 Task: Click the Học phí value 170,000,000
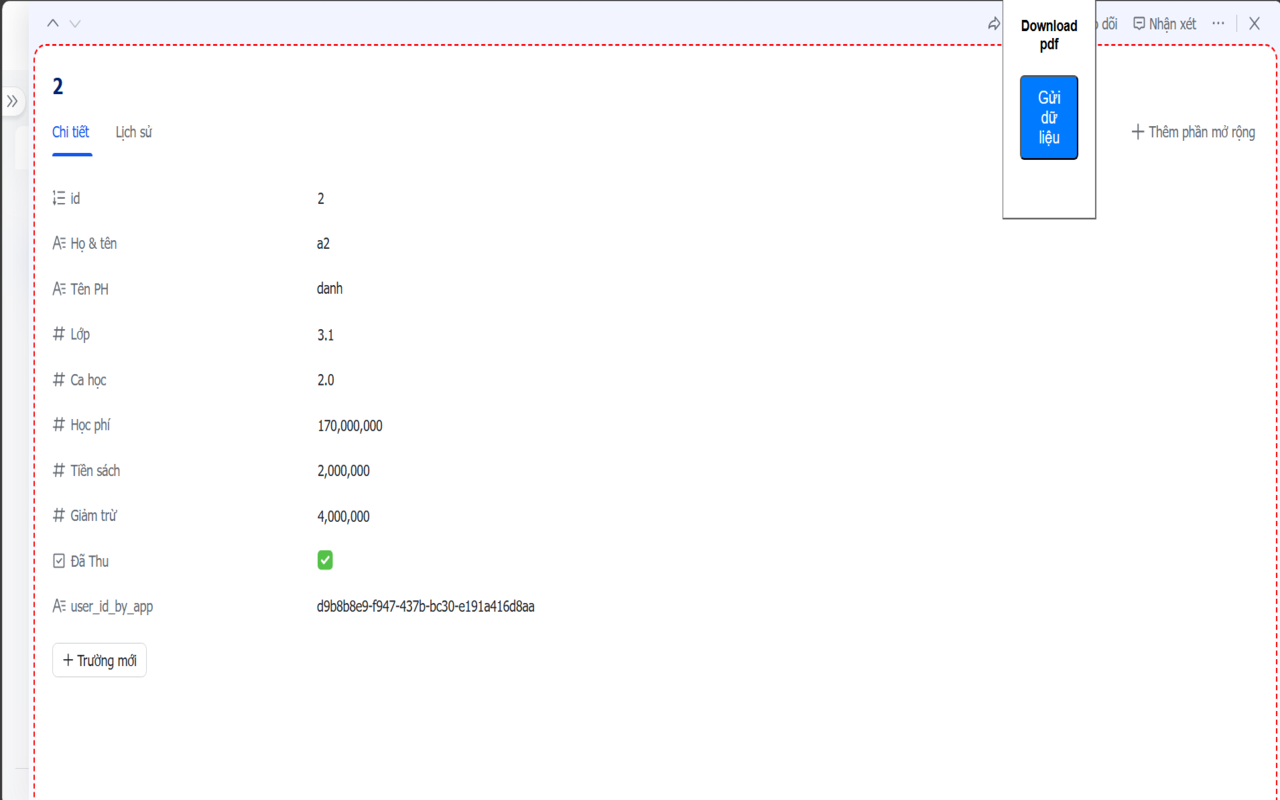click(x=350, y=426)
